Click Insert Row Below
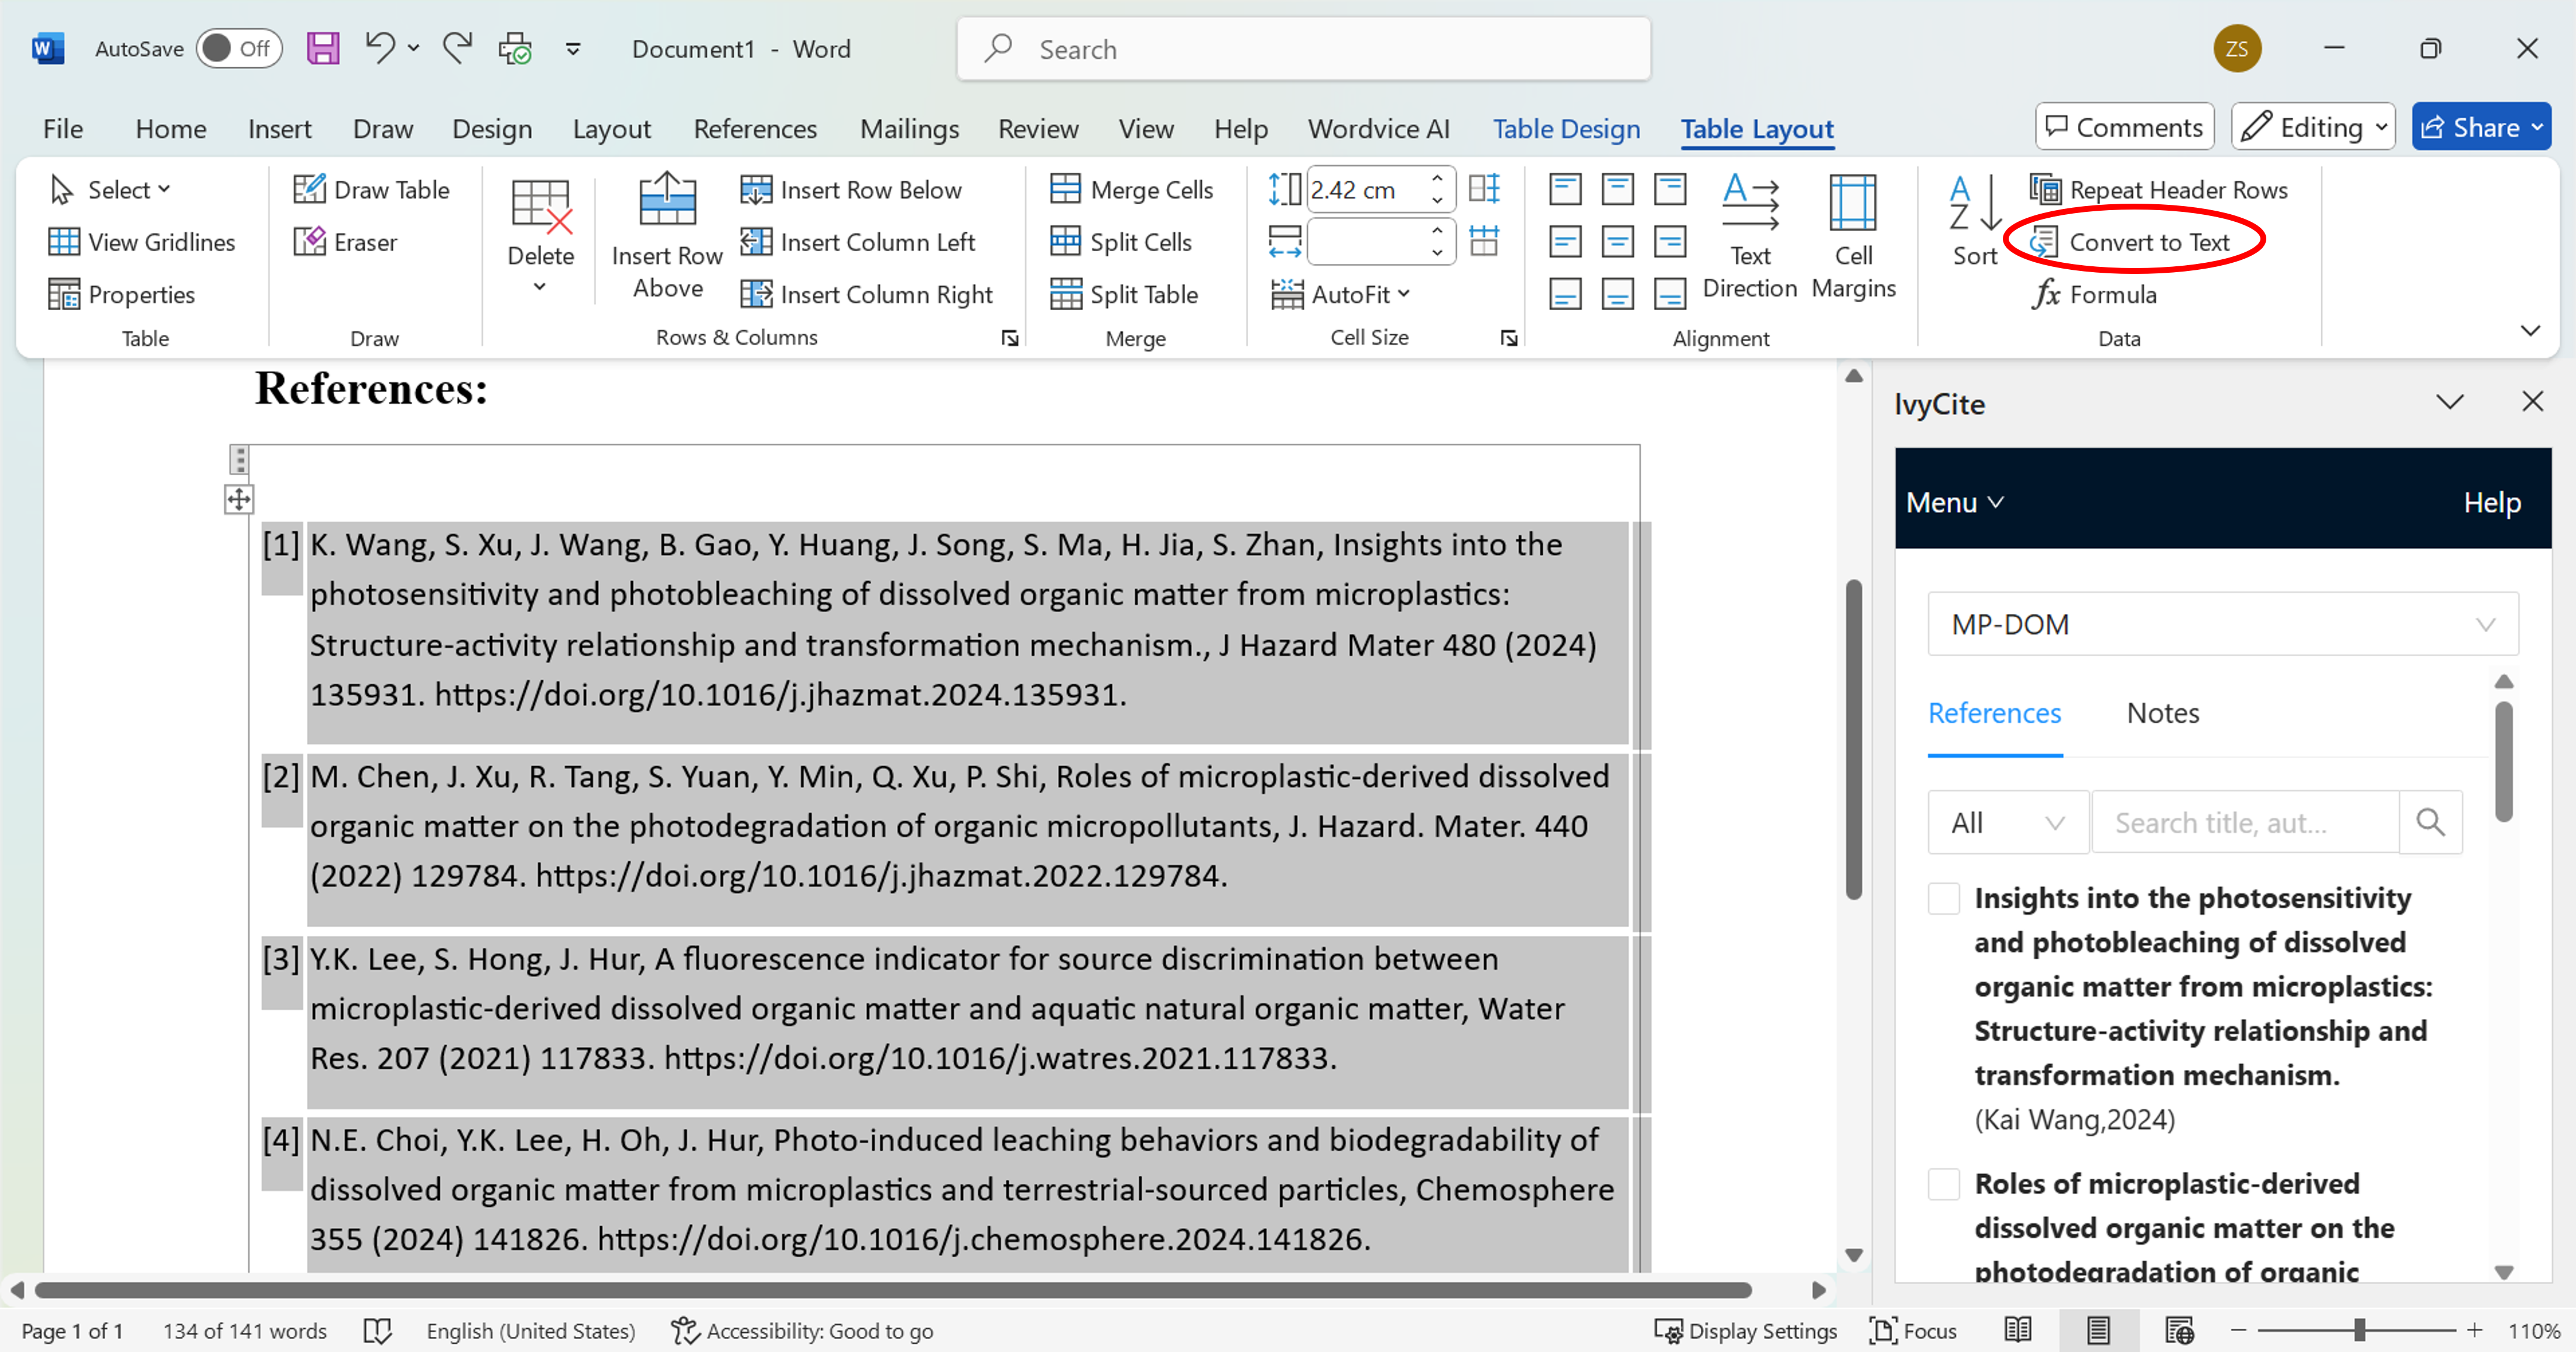 [851, 189]
